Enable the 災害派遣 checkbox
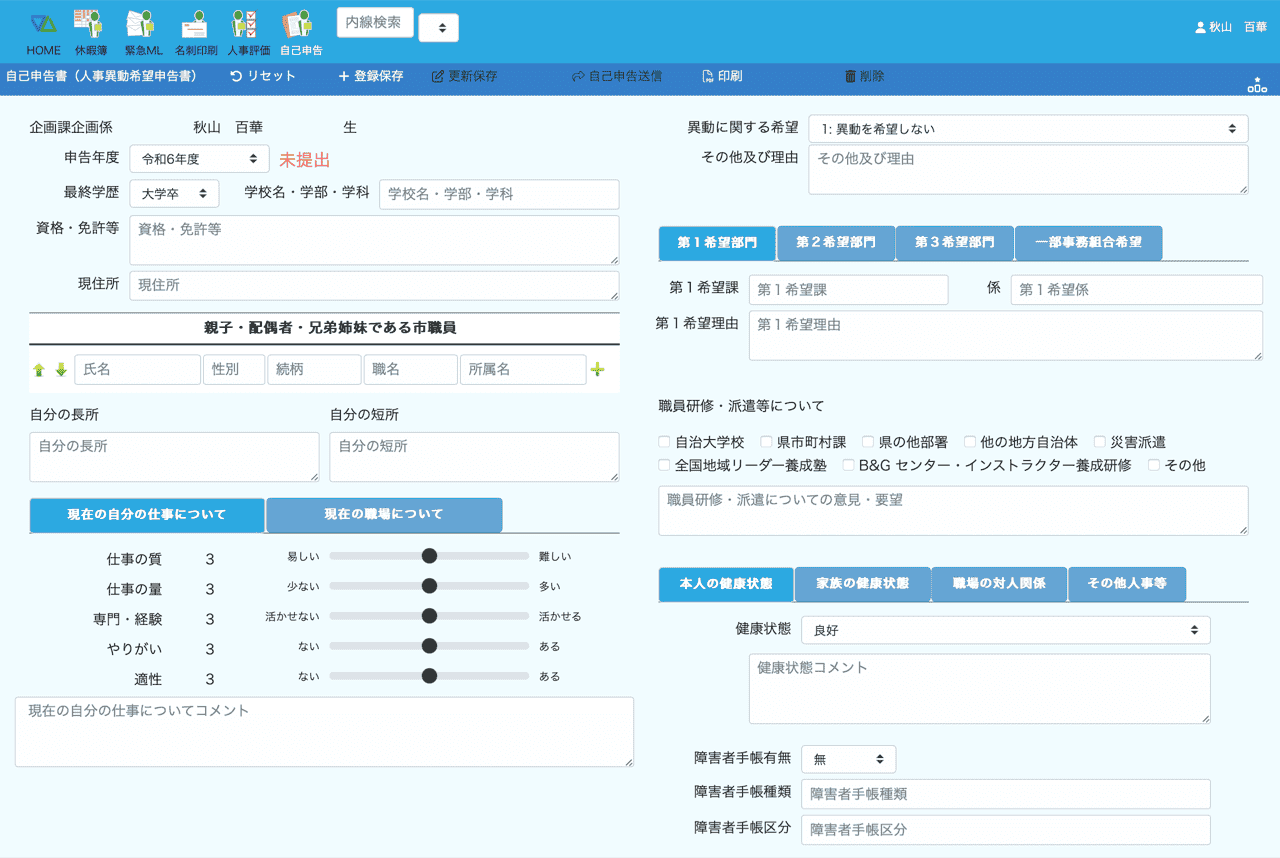The height and width of the screenshot is (858, 1280). (1100, 441)
